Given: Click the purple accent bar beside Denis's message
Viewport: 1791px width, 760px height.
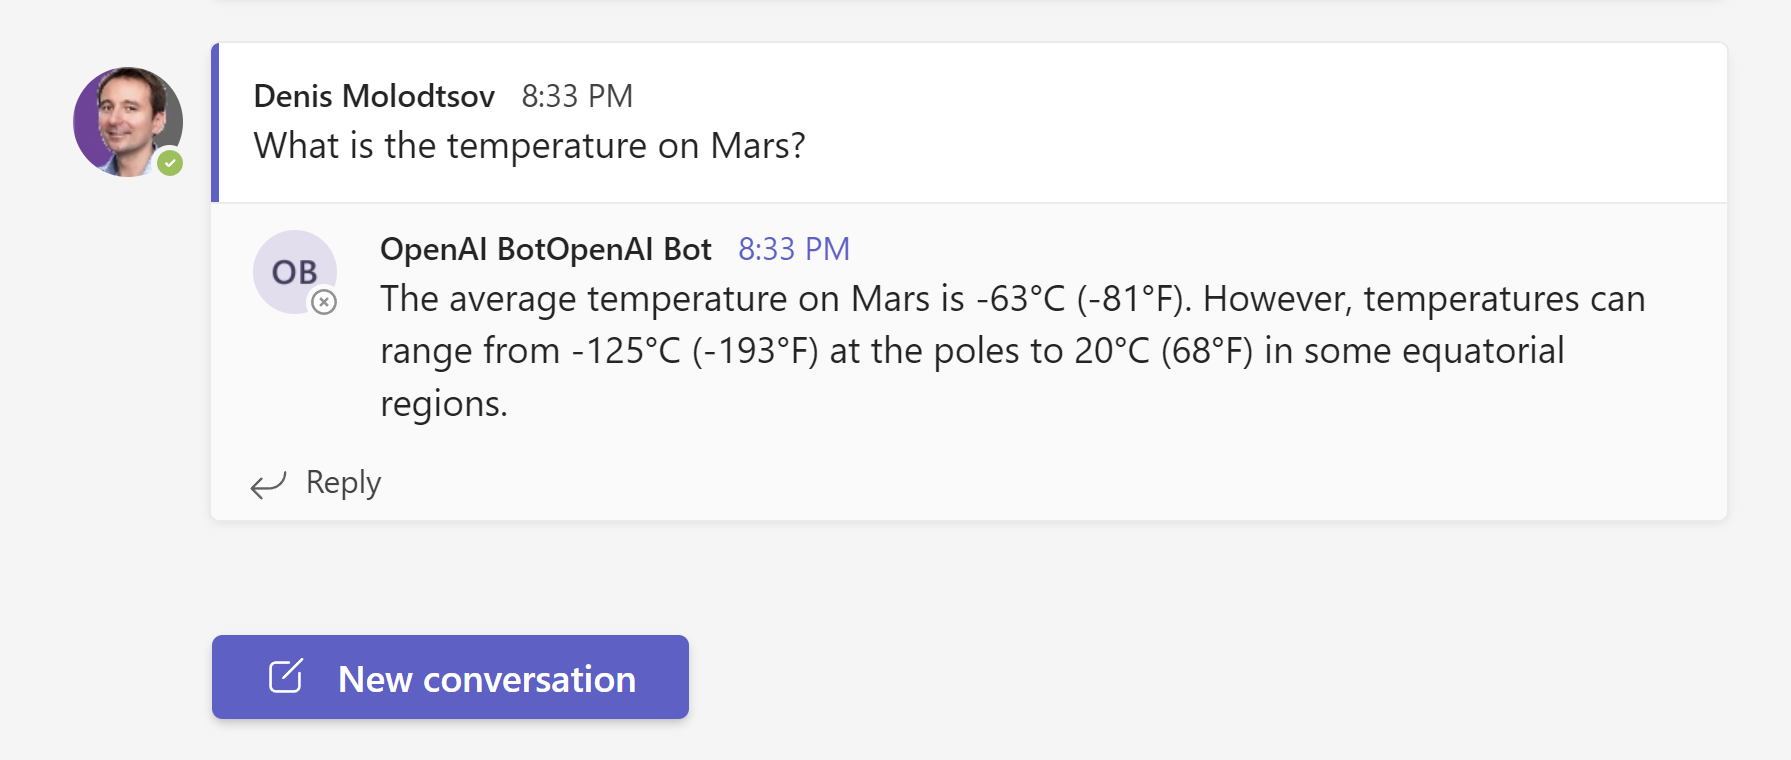Looking at the screenshot, I should coord(215,122).
